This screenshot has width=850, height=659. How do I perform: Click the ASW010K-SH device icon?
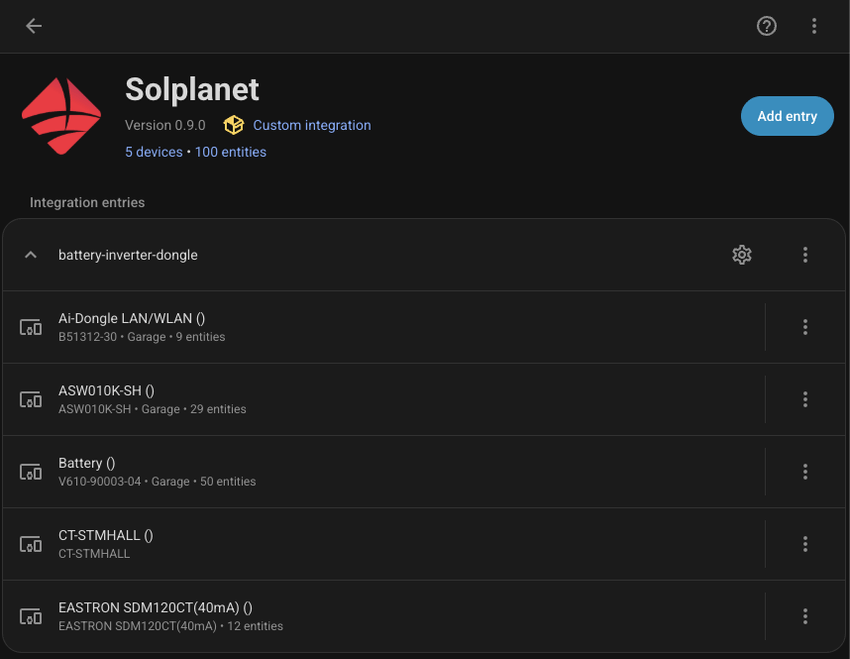point(31,399)
